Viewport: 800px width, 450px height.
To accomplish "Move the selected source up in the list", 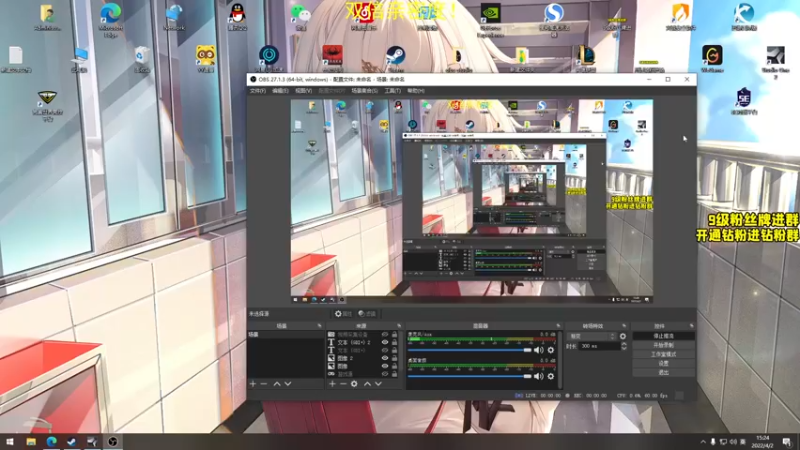I will coord(367,384).
